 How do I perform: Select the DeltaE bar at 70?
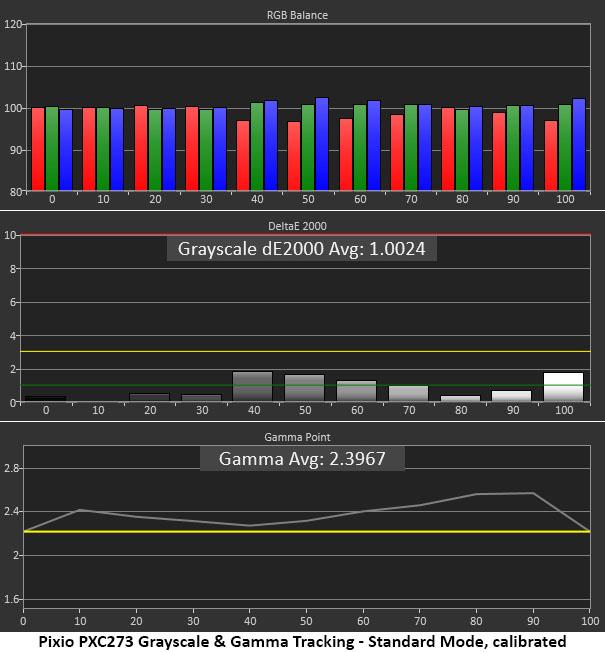tap(408, 393)
